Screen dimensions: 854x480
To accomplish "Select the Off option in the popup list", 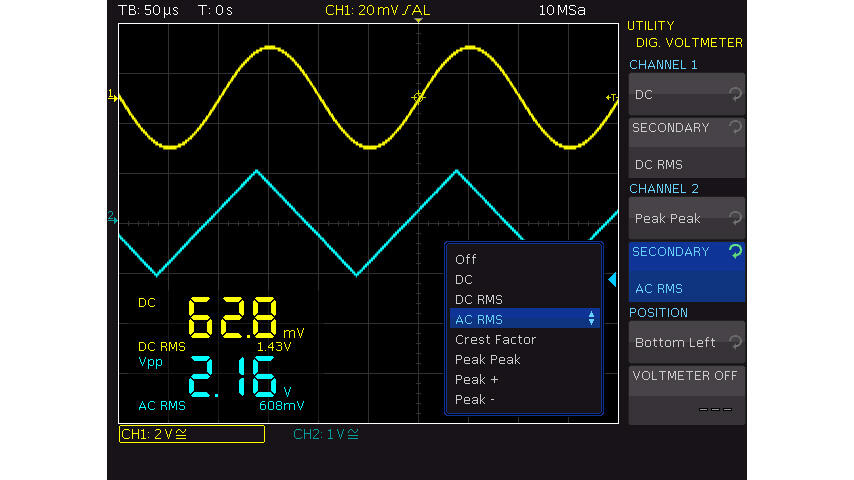I will [x=466, y=259].
